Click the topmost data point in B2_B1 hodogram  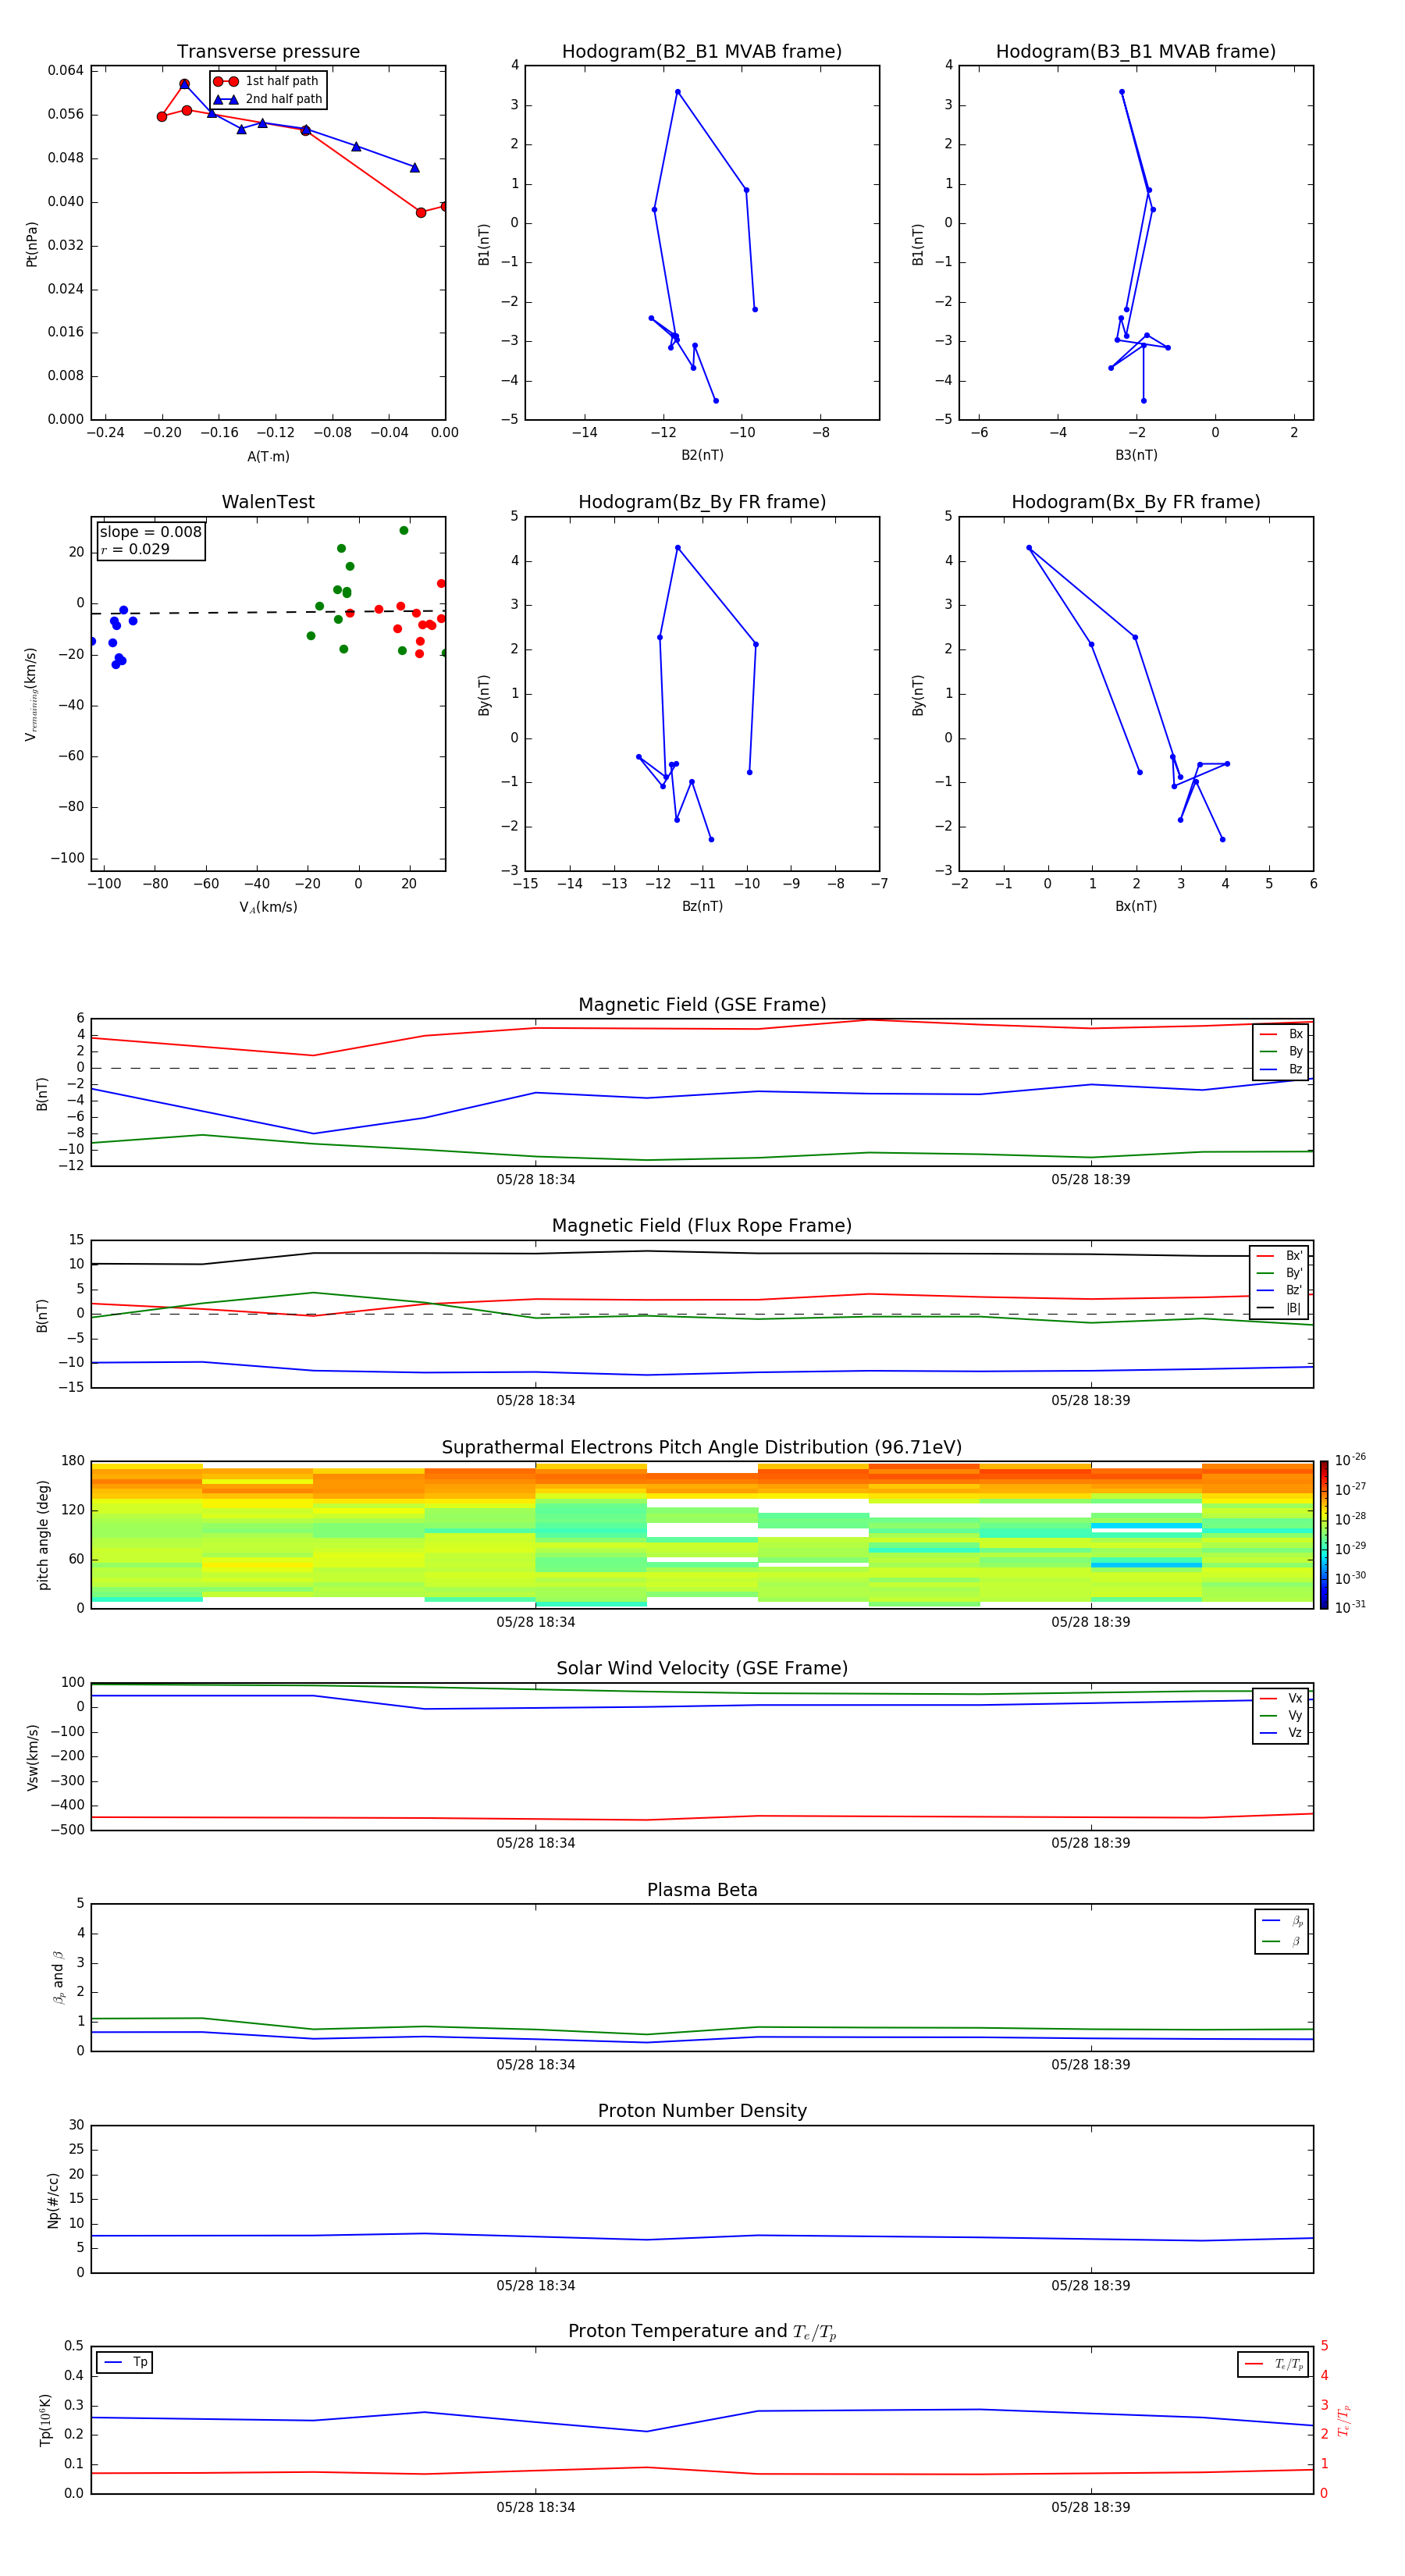coord(677,92)
